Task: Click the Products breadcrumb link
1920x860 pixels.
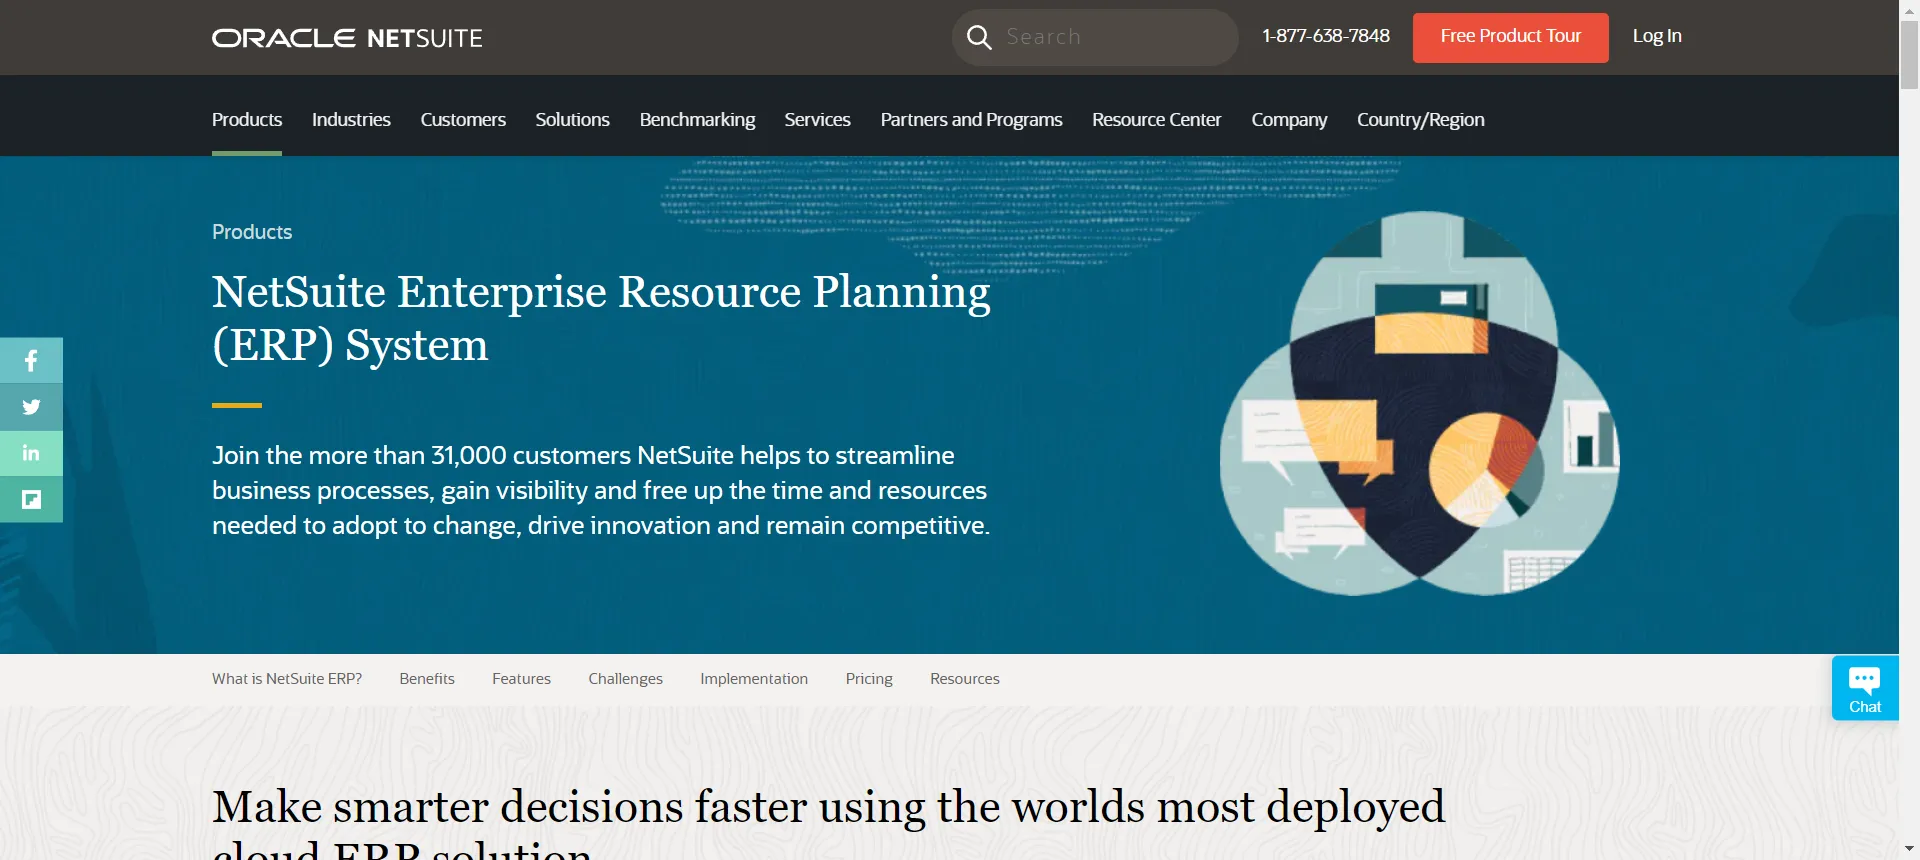Action: [252, 232]
